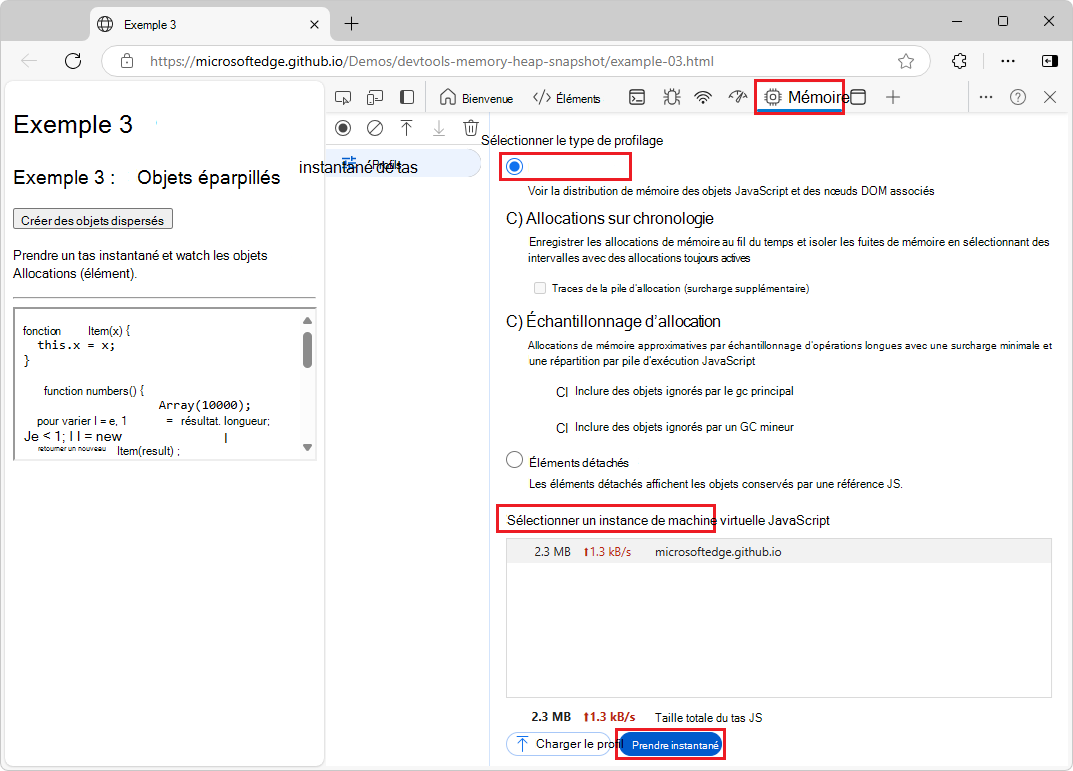Open Edge settings menu (ellipsis)

[x=1007, y=61]
